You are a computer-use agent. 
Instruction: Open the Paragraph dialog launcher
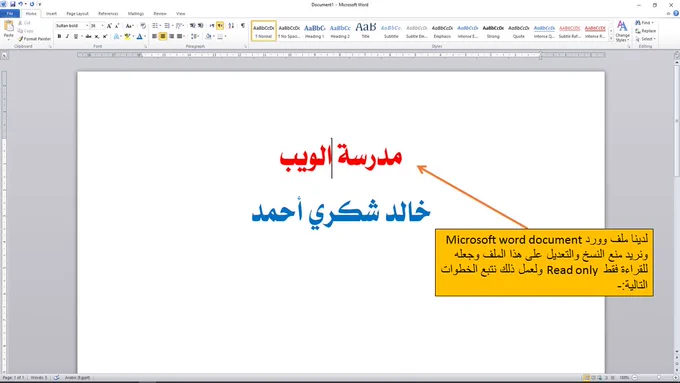click(245, 46)
